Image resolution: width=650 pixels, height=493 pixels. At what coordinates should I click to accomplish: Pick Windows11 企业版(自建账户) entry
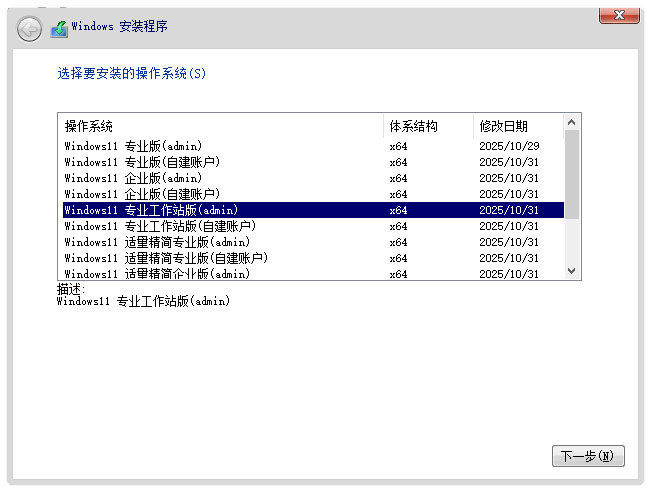(142, 194)
